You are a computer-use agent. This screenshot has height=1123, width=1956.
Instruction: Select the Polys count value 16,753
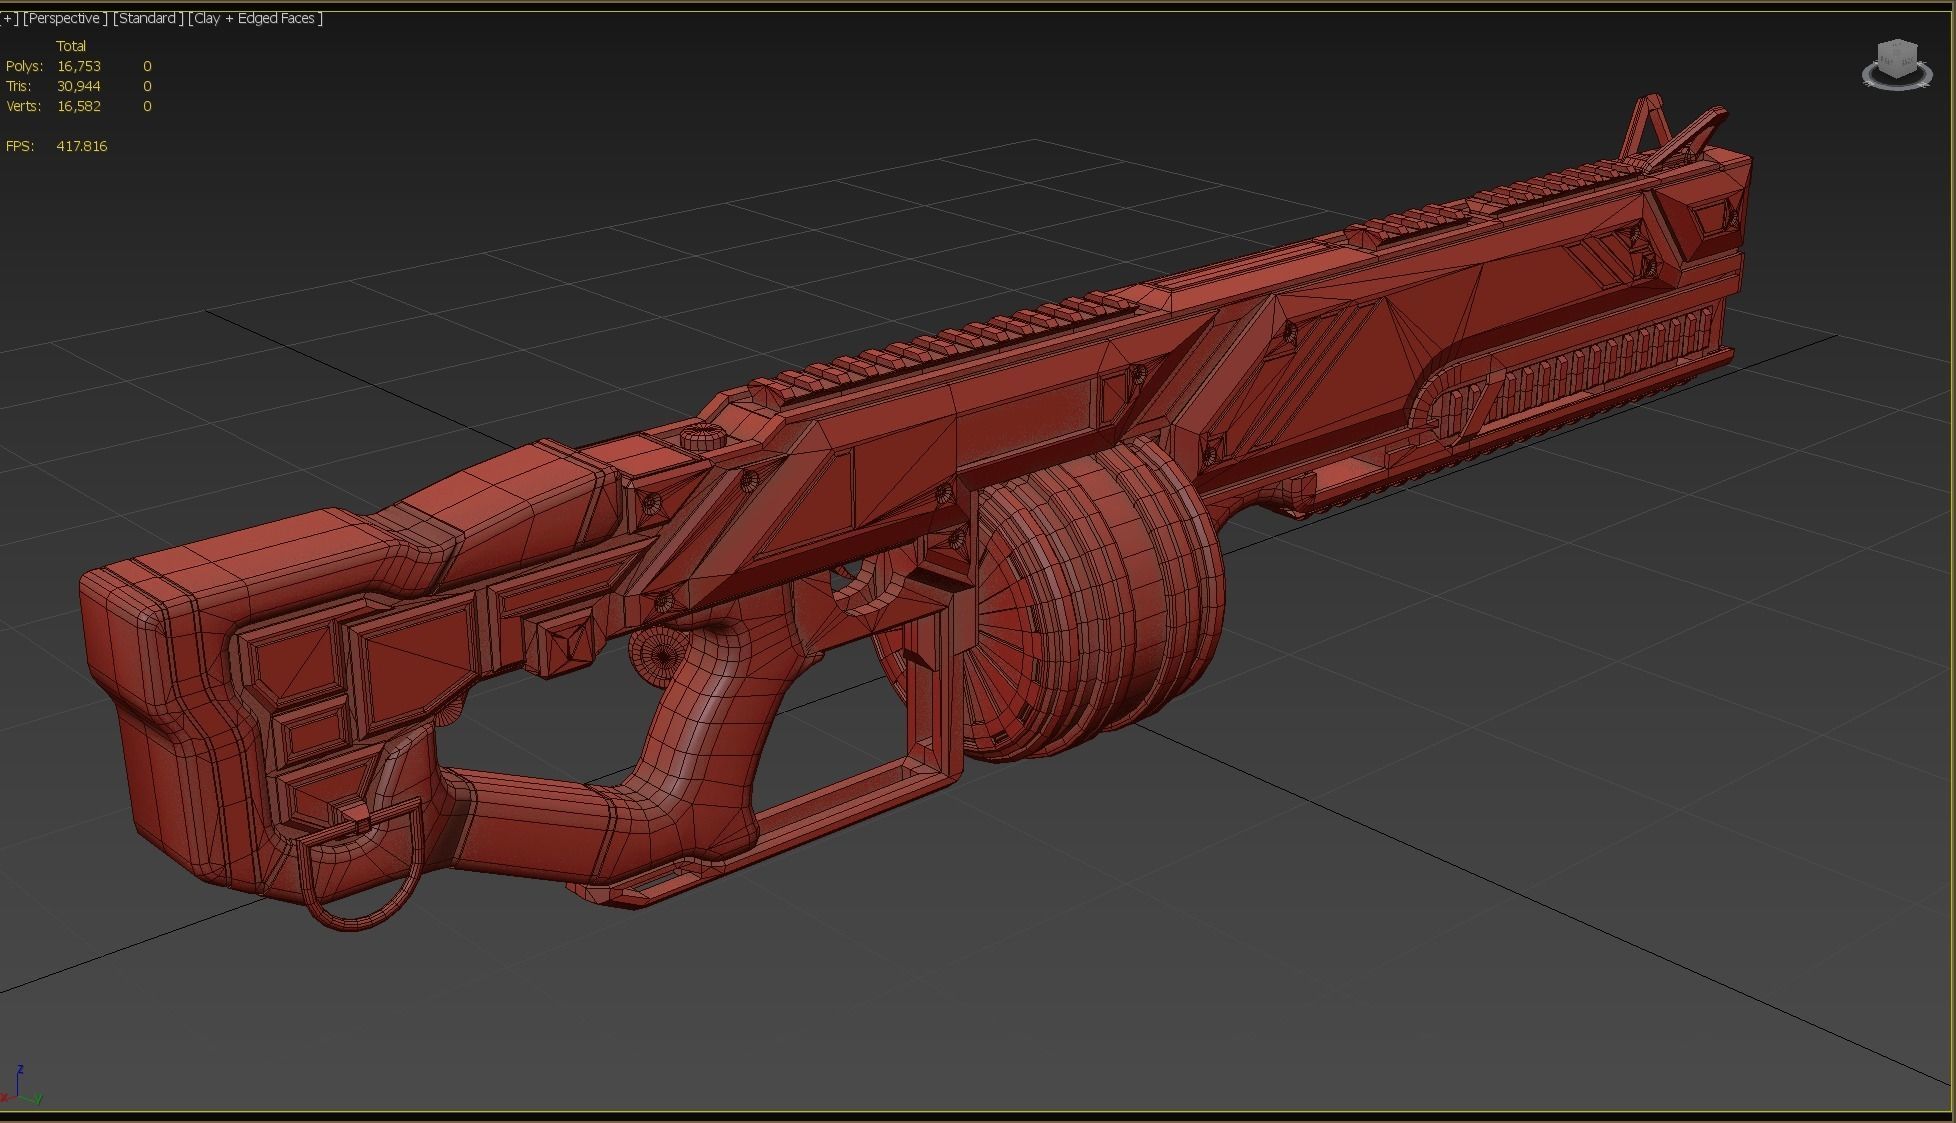pos(79,66)
